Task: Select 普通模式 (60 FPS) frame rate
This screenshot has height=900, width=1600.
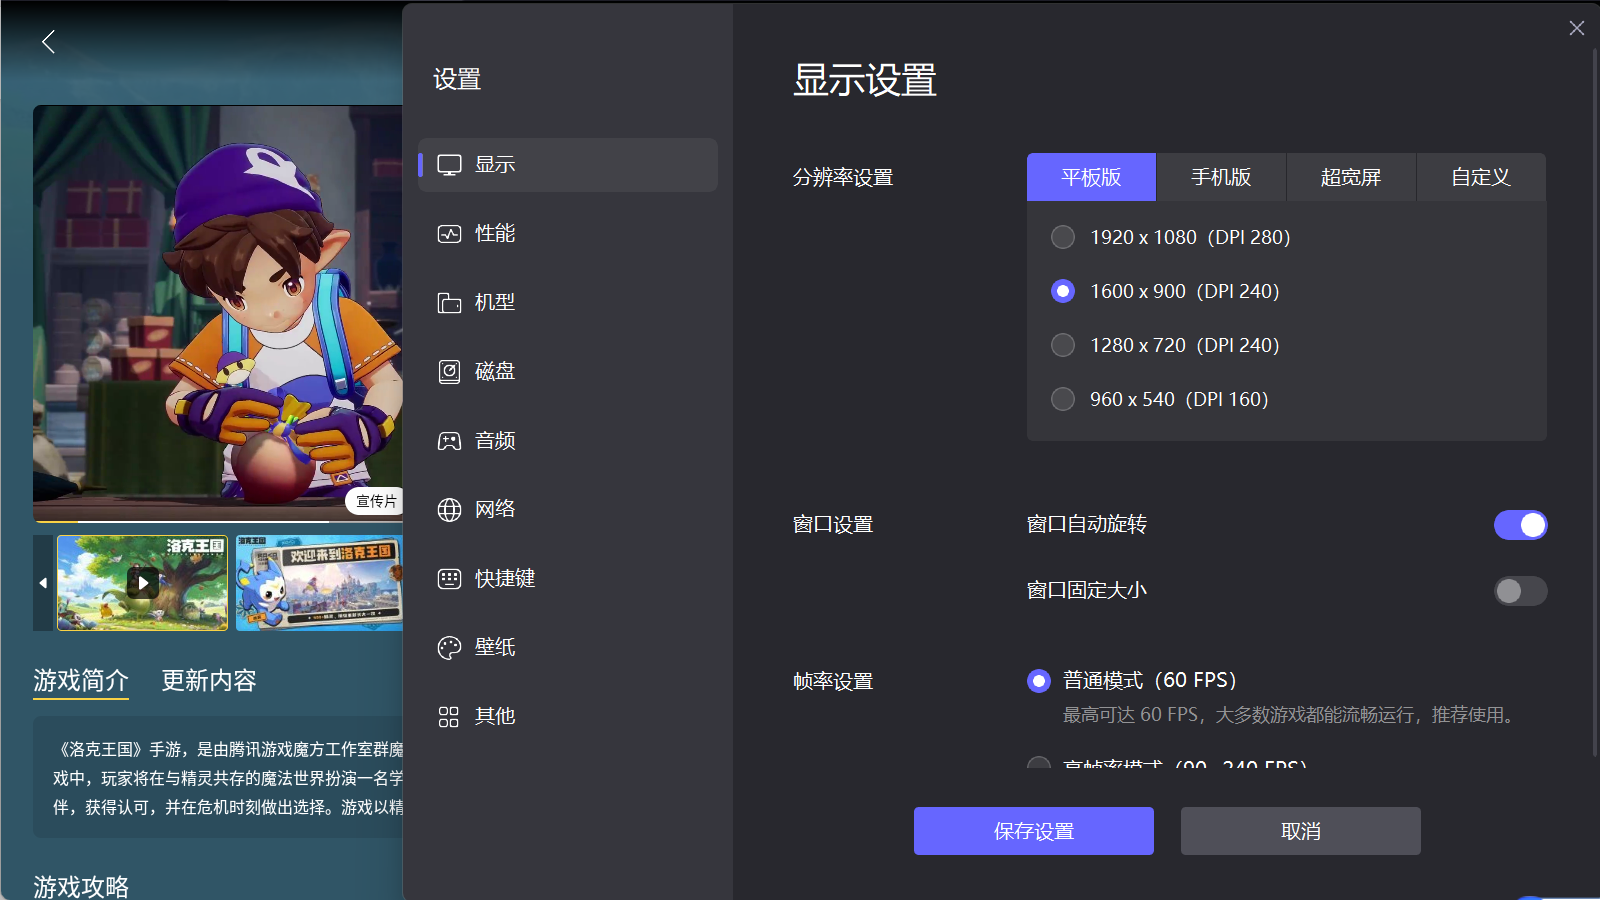Action: (x=1039, y=681)
